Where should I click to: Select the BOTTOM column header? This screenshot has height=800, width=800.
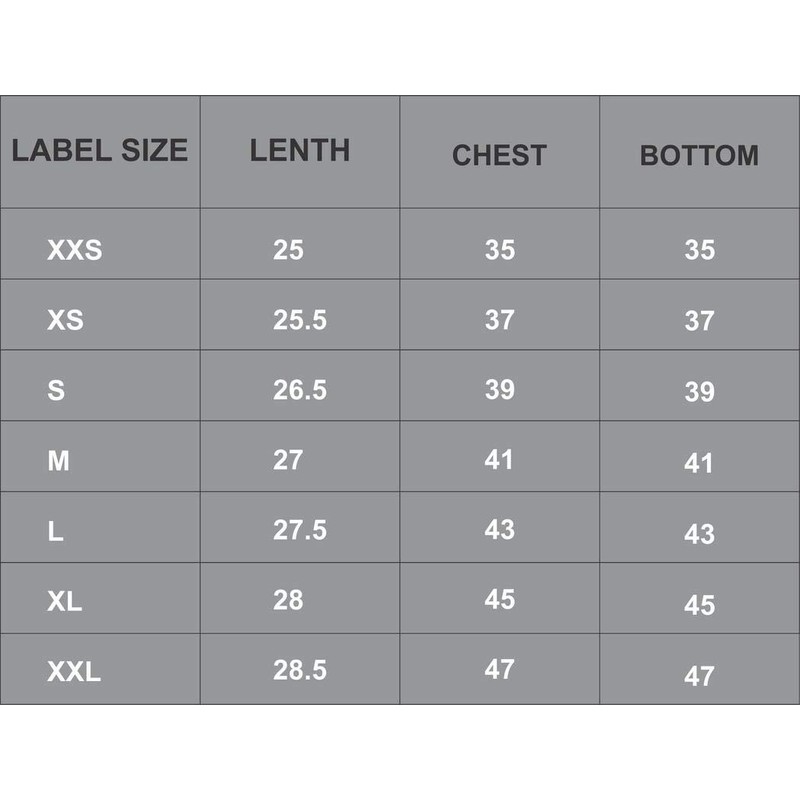699,156
